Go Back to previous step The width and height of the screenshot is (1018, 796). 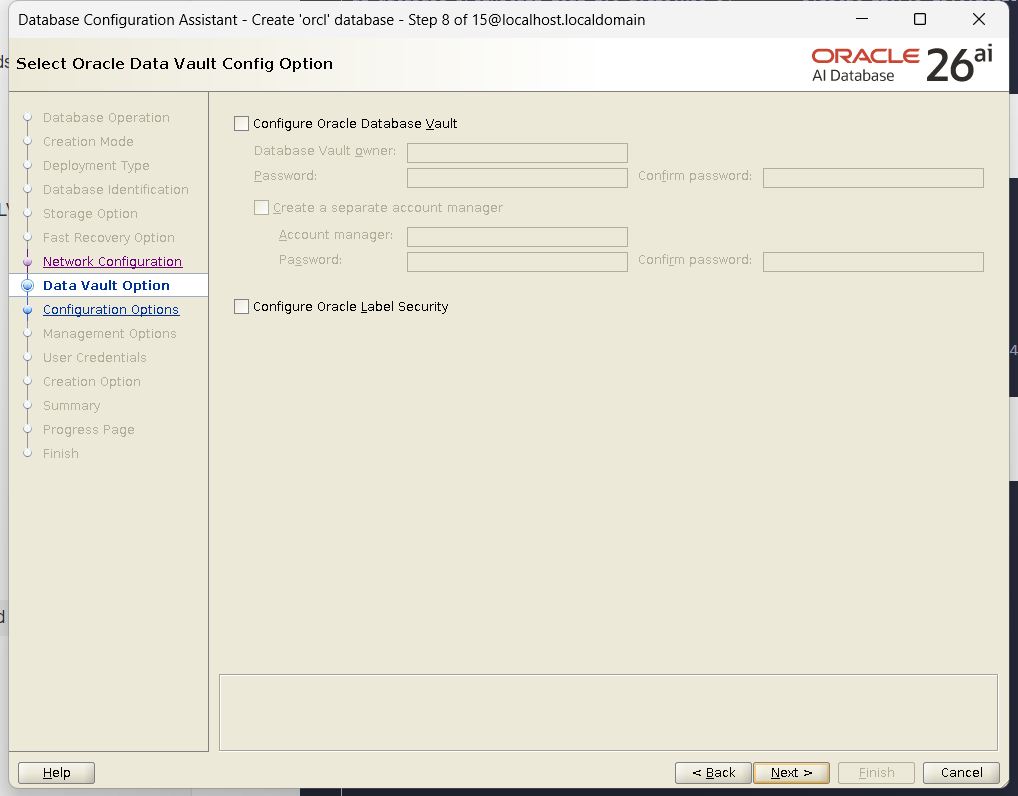[x=713, y=773]
